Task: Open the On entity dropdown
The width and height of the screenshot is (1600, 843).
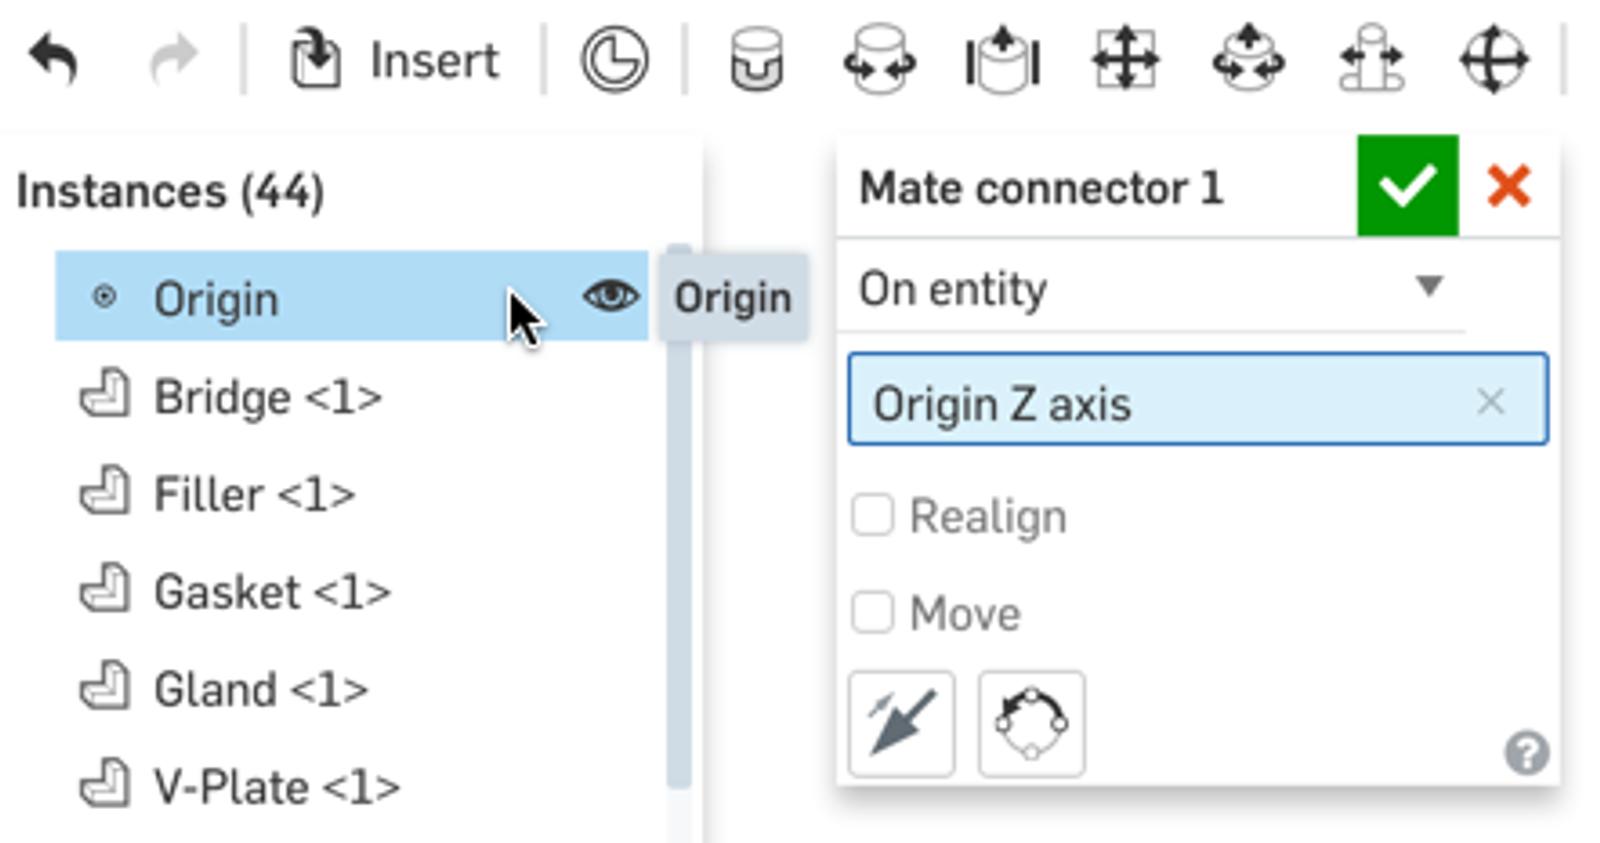Action: pos(1150,288)
